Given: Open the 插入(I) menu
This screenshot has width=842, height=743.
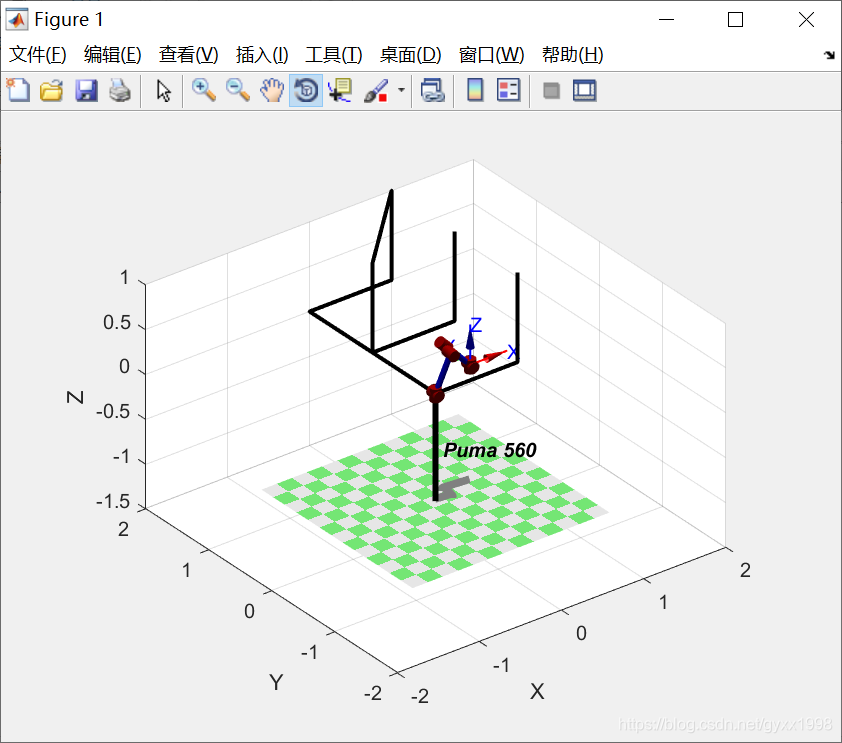Looking at the screenshot, I should tap(262, 55).
